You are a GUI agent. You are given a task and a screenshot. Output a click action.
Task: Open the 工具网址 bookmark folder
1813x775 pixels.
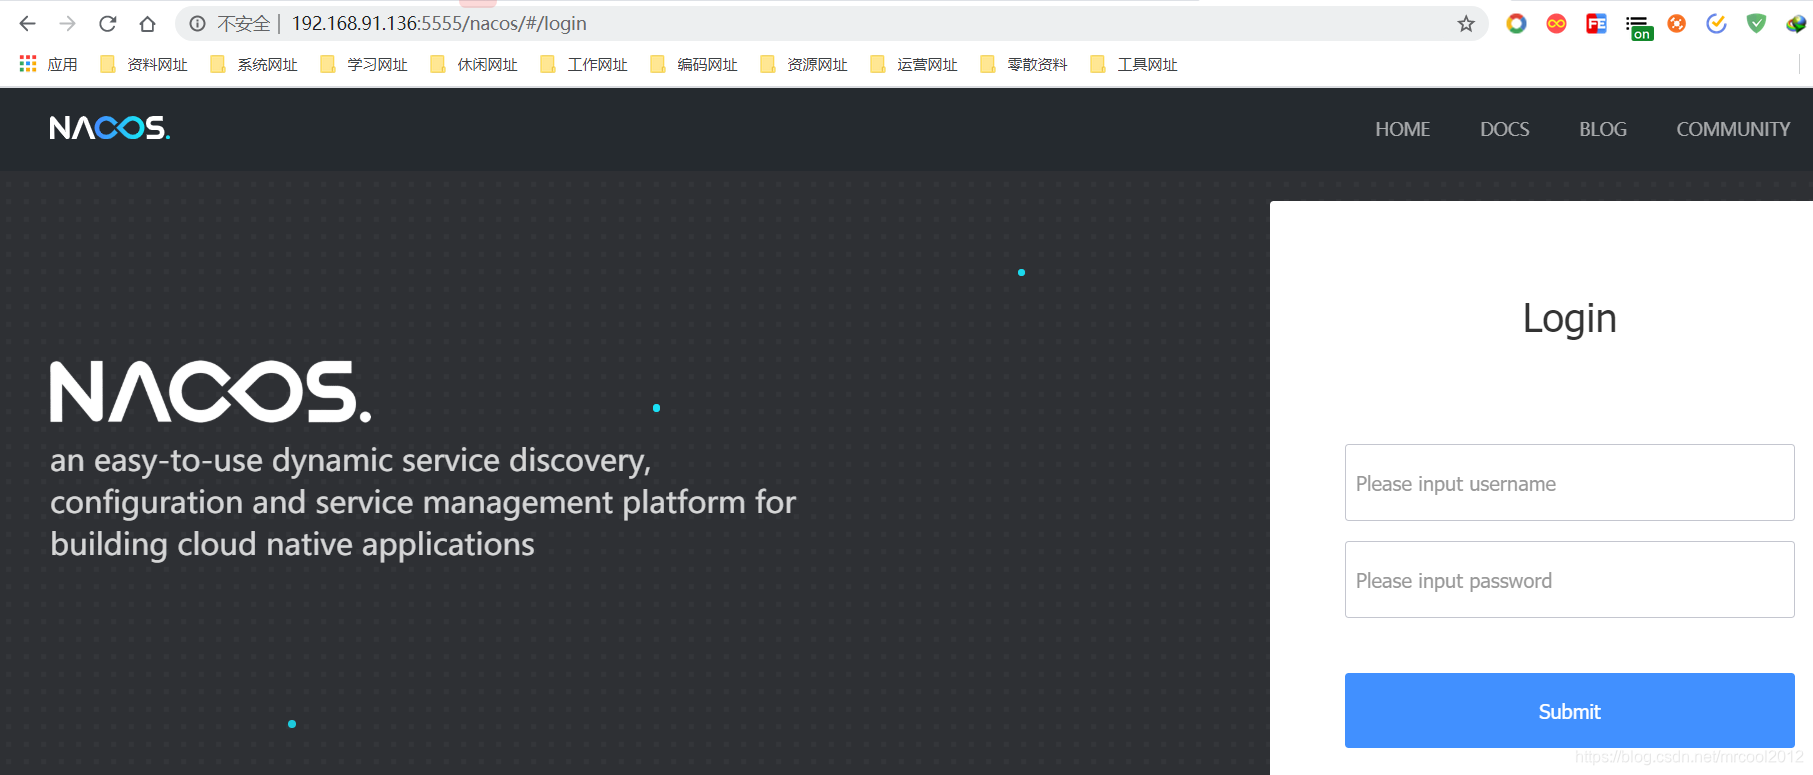coord(1134,64)
